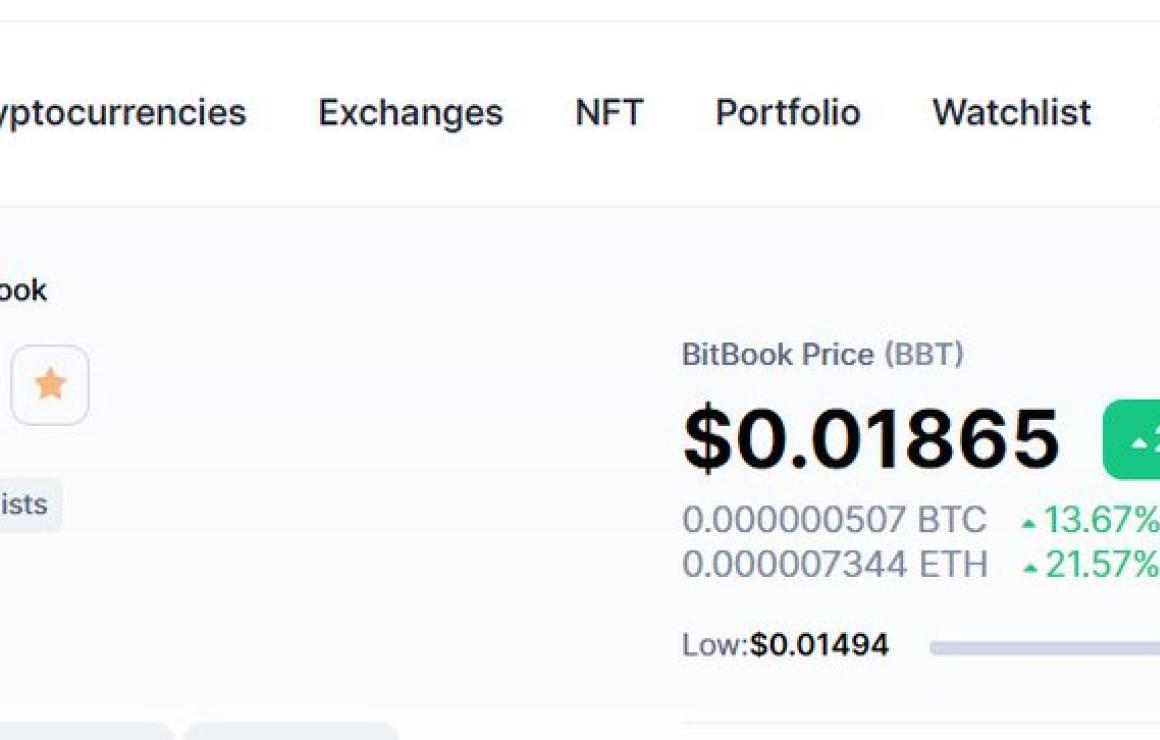Click the $0.01865 price value
The height and width of the screenshot is (740, 1160).
(871, 440)
